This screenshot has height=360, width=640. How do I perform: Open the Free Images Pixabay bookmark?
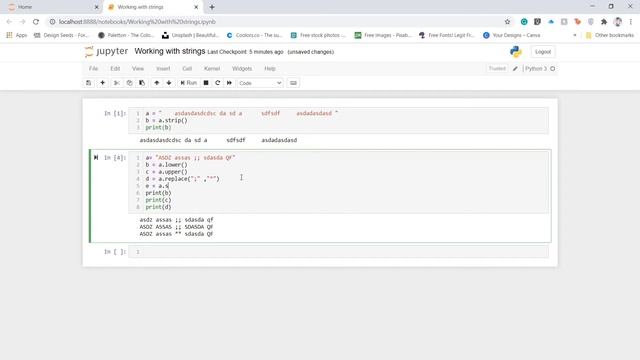383,36
